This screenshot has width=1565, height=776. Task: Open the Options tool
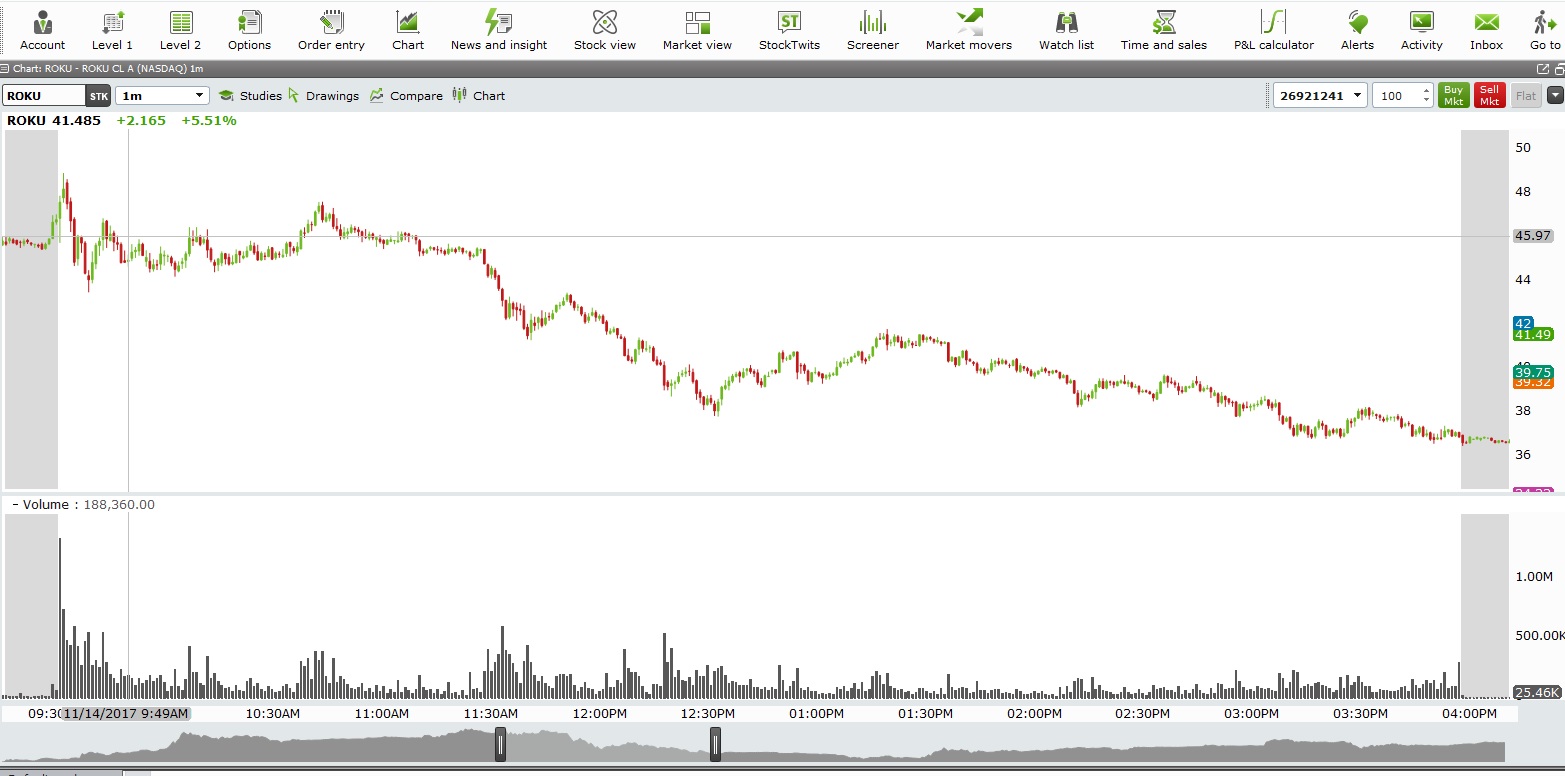249,30
